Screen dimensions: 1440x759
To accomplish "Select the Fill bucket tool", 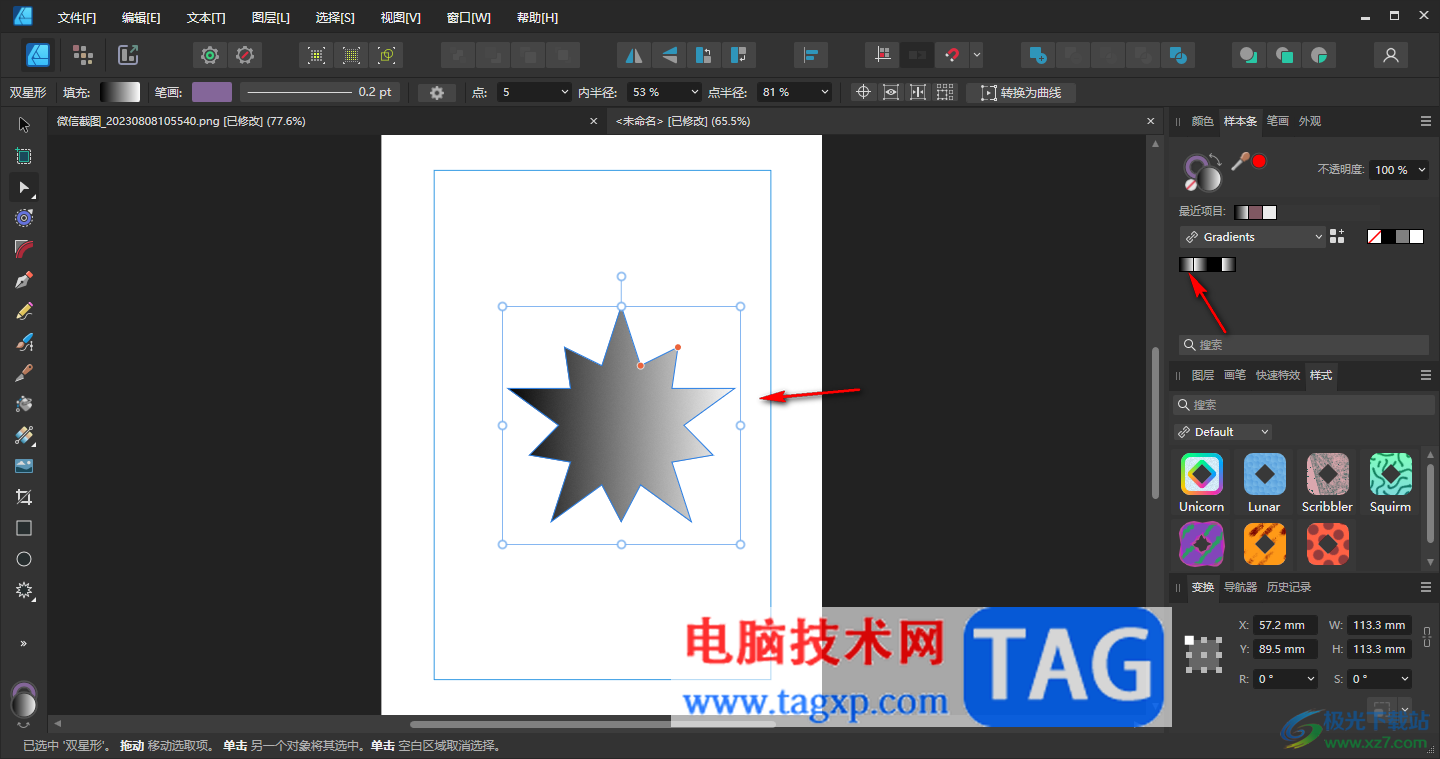I will point(24,404).
